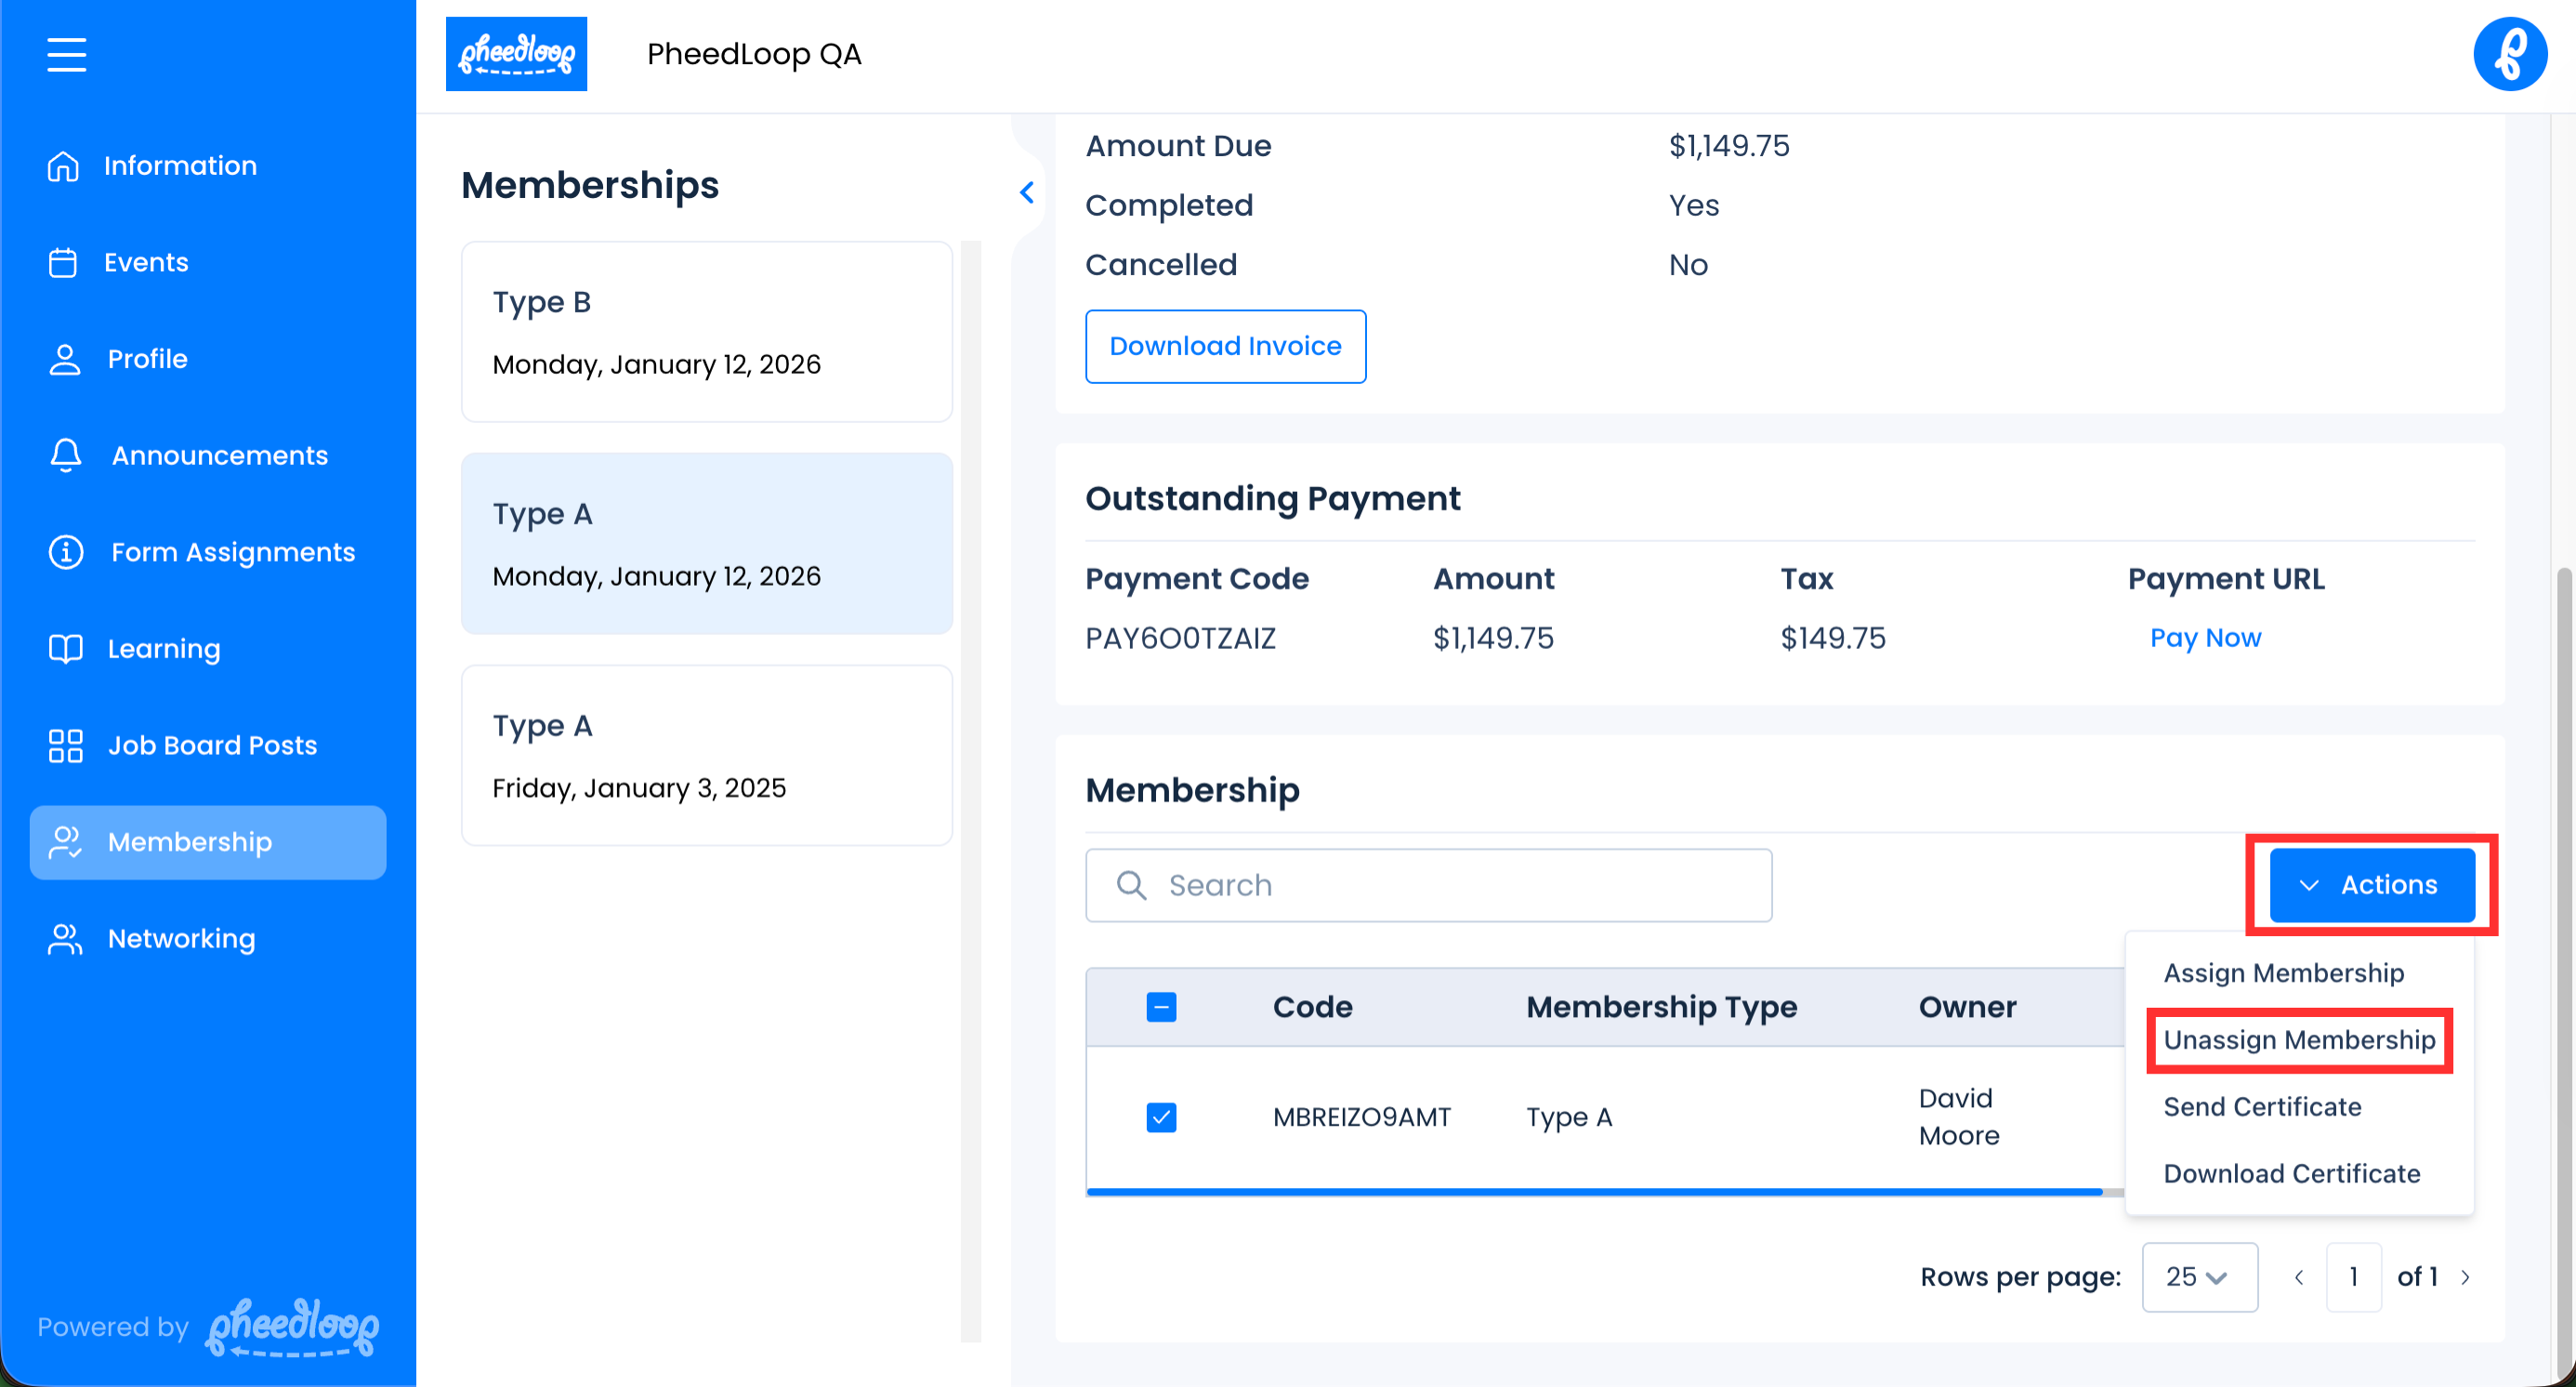The width and height of the screenshot is (2576, 1387).
Task: Click the hamburger menu icon
Action: [66, 54]
